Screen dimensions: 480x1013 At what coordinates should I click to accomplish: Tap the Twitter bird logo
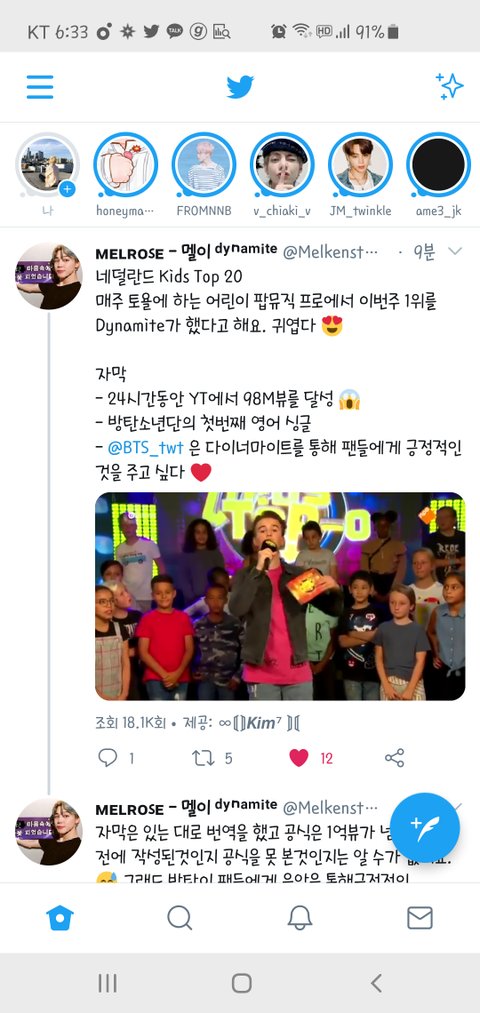pyautogui.click(x=240, y=87)
